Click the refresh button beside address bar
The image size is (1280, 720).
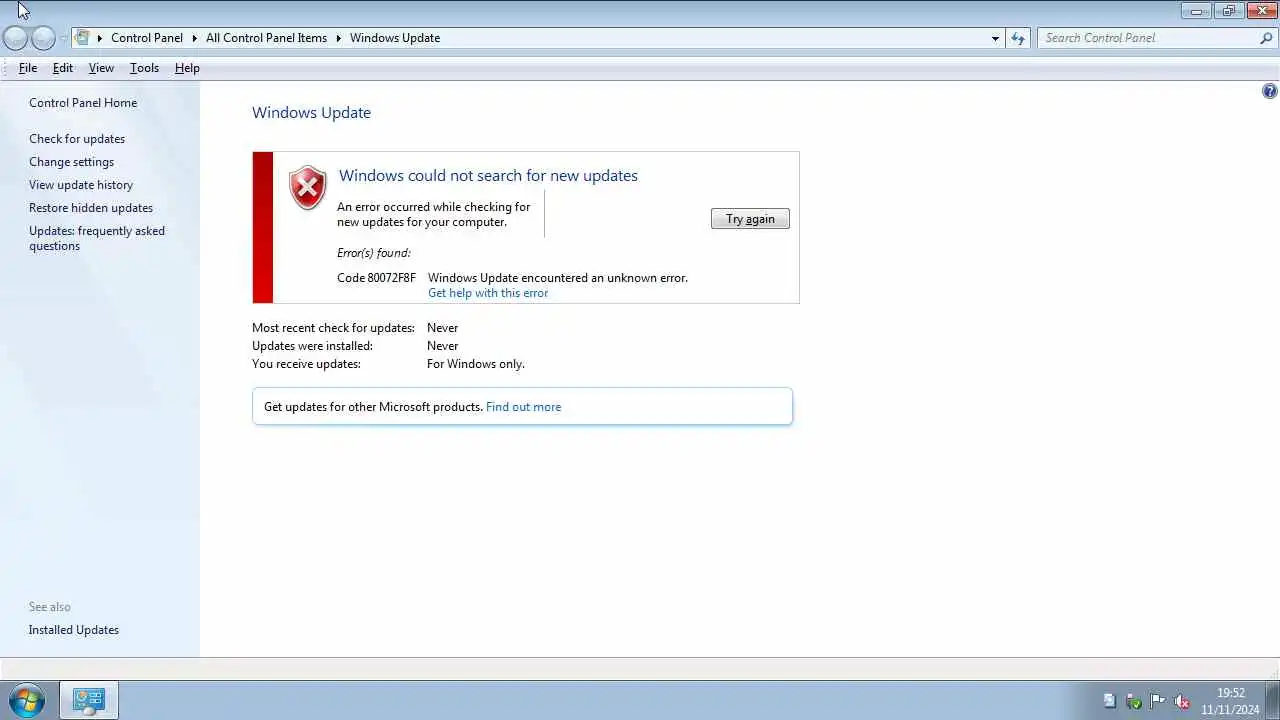(1018, 38)
